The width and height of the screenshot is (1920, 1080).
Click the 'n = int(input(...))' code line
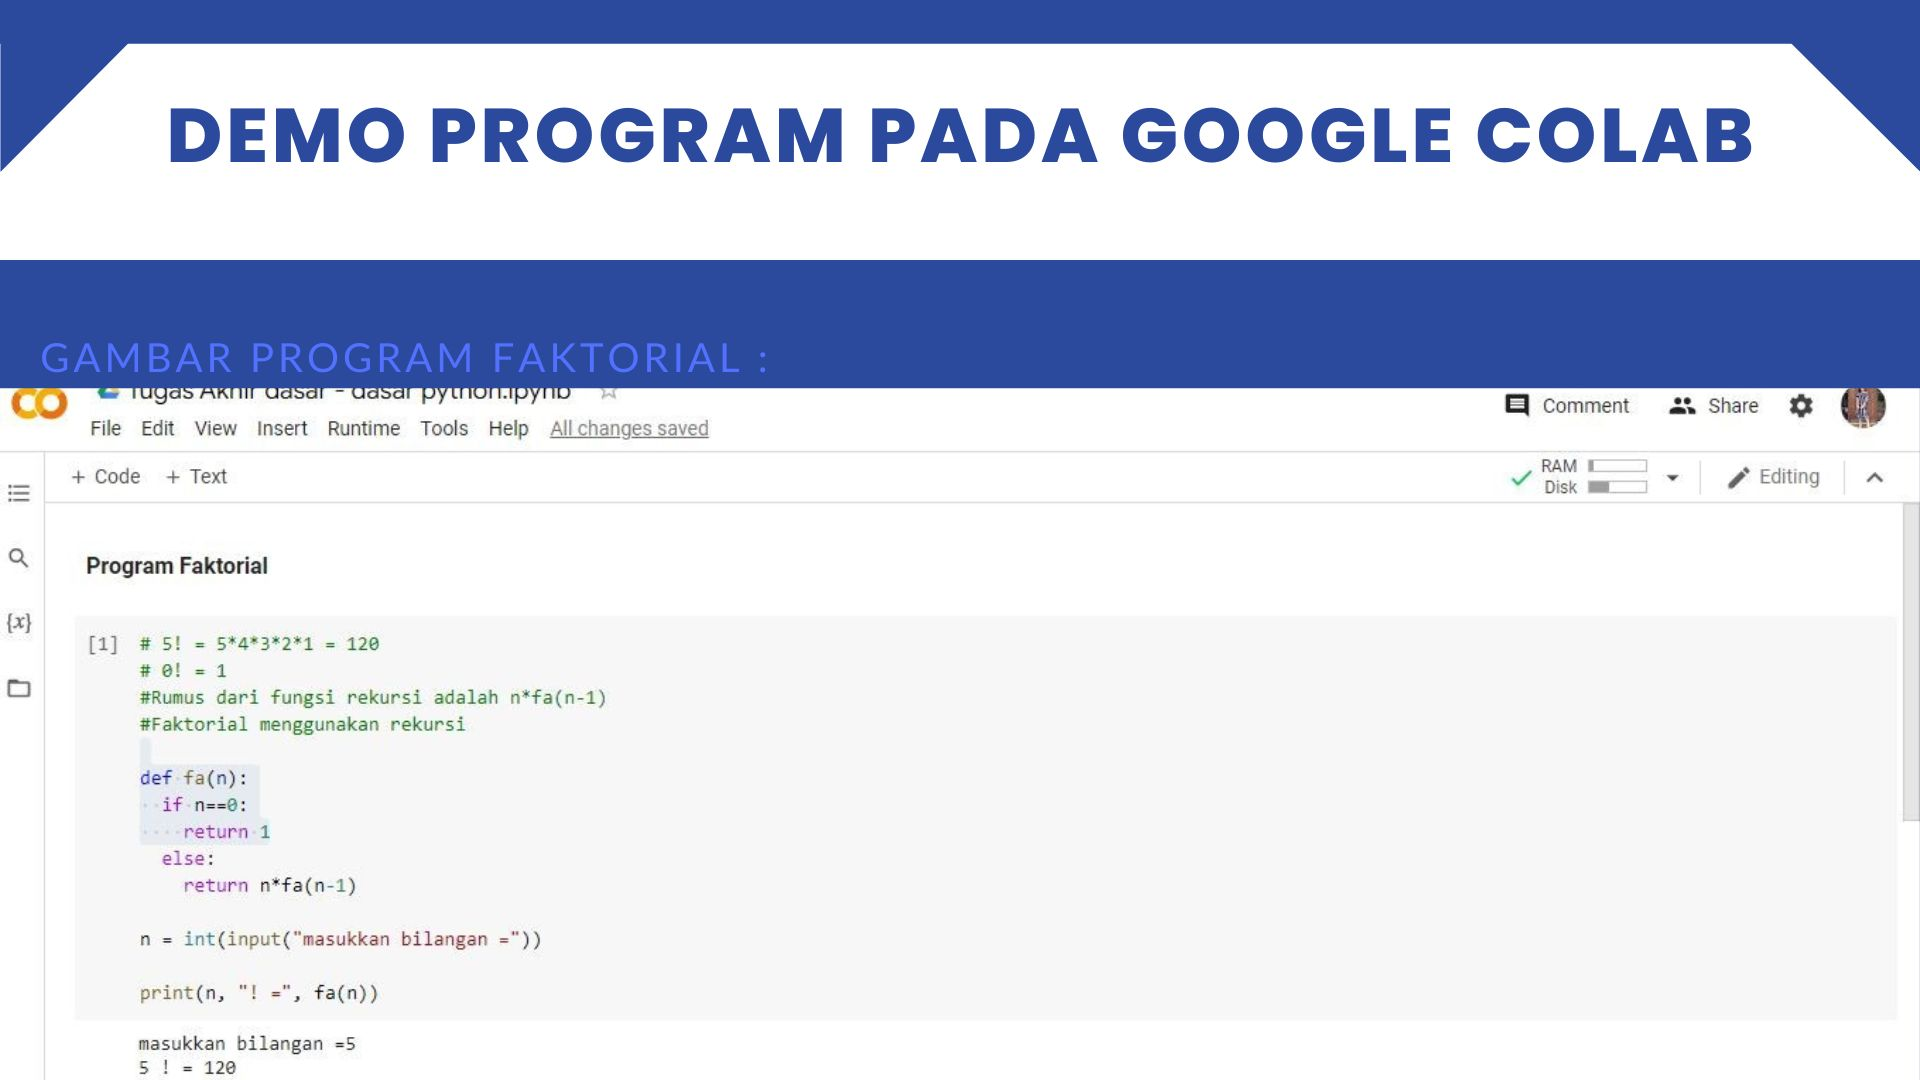[x=340, y=940]
